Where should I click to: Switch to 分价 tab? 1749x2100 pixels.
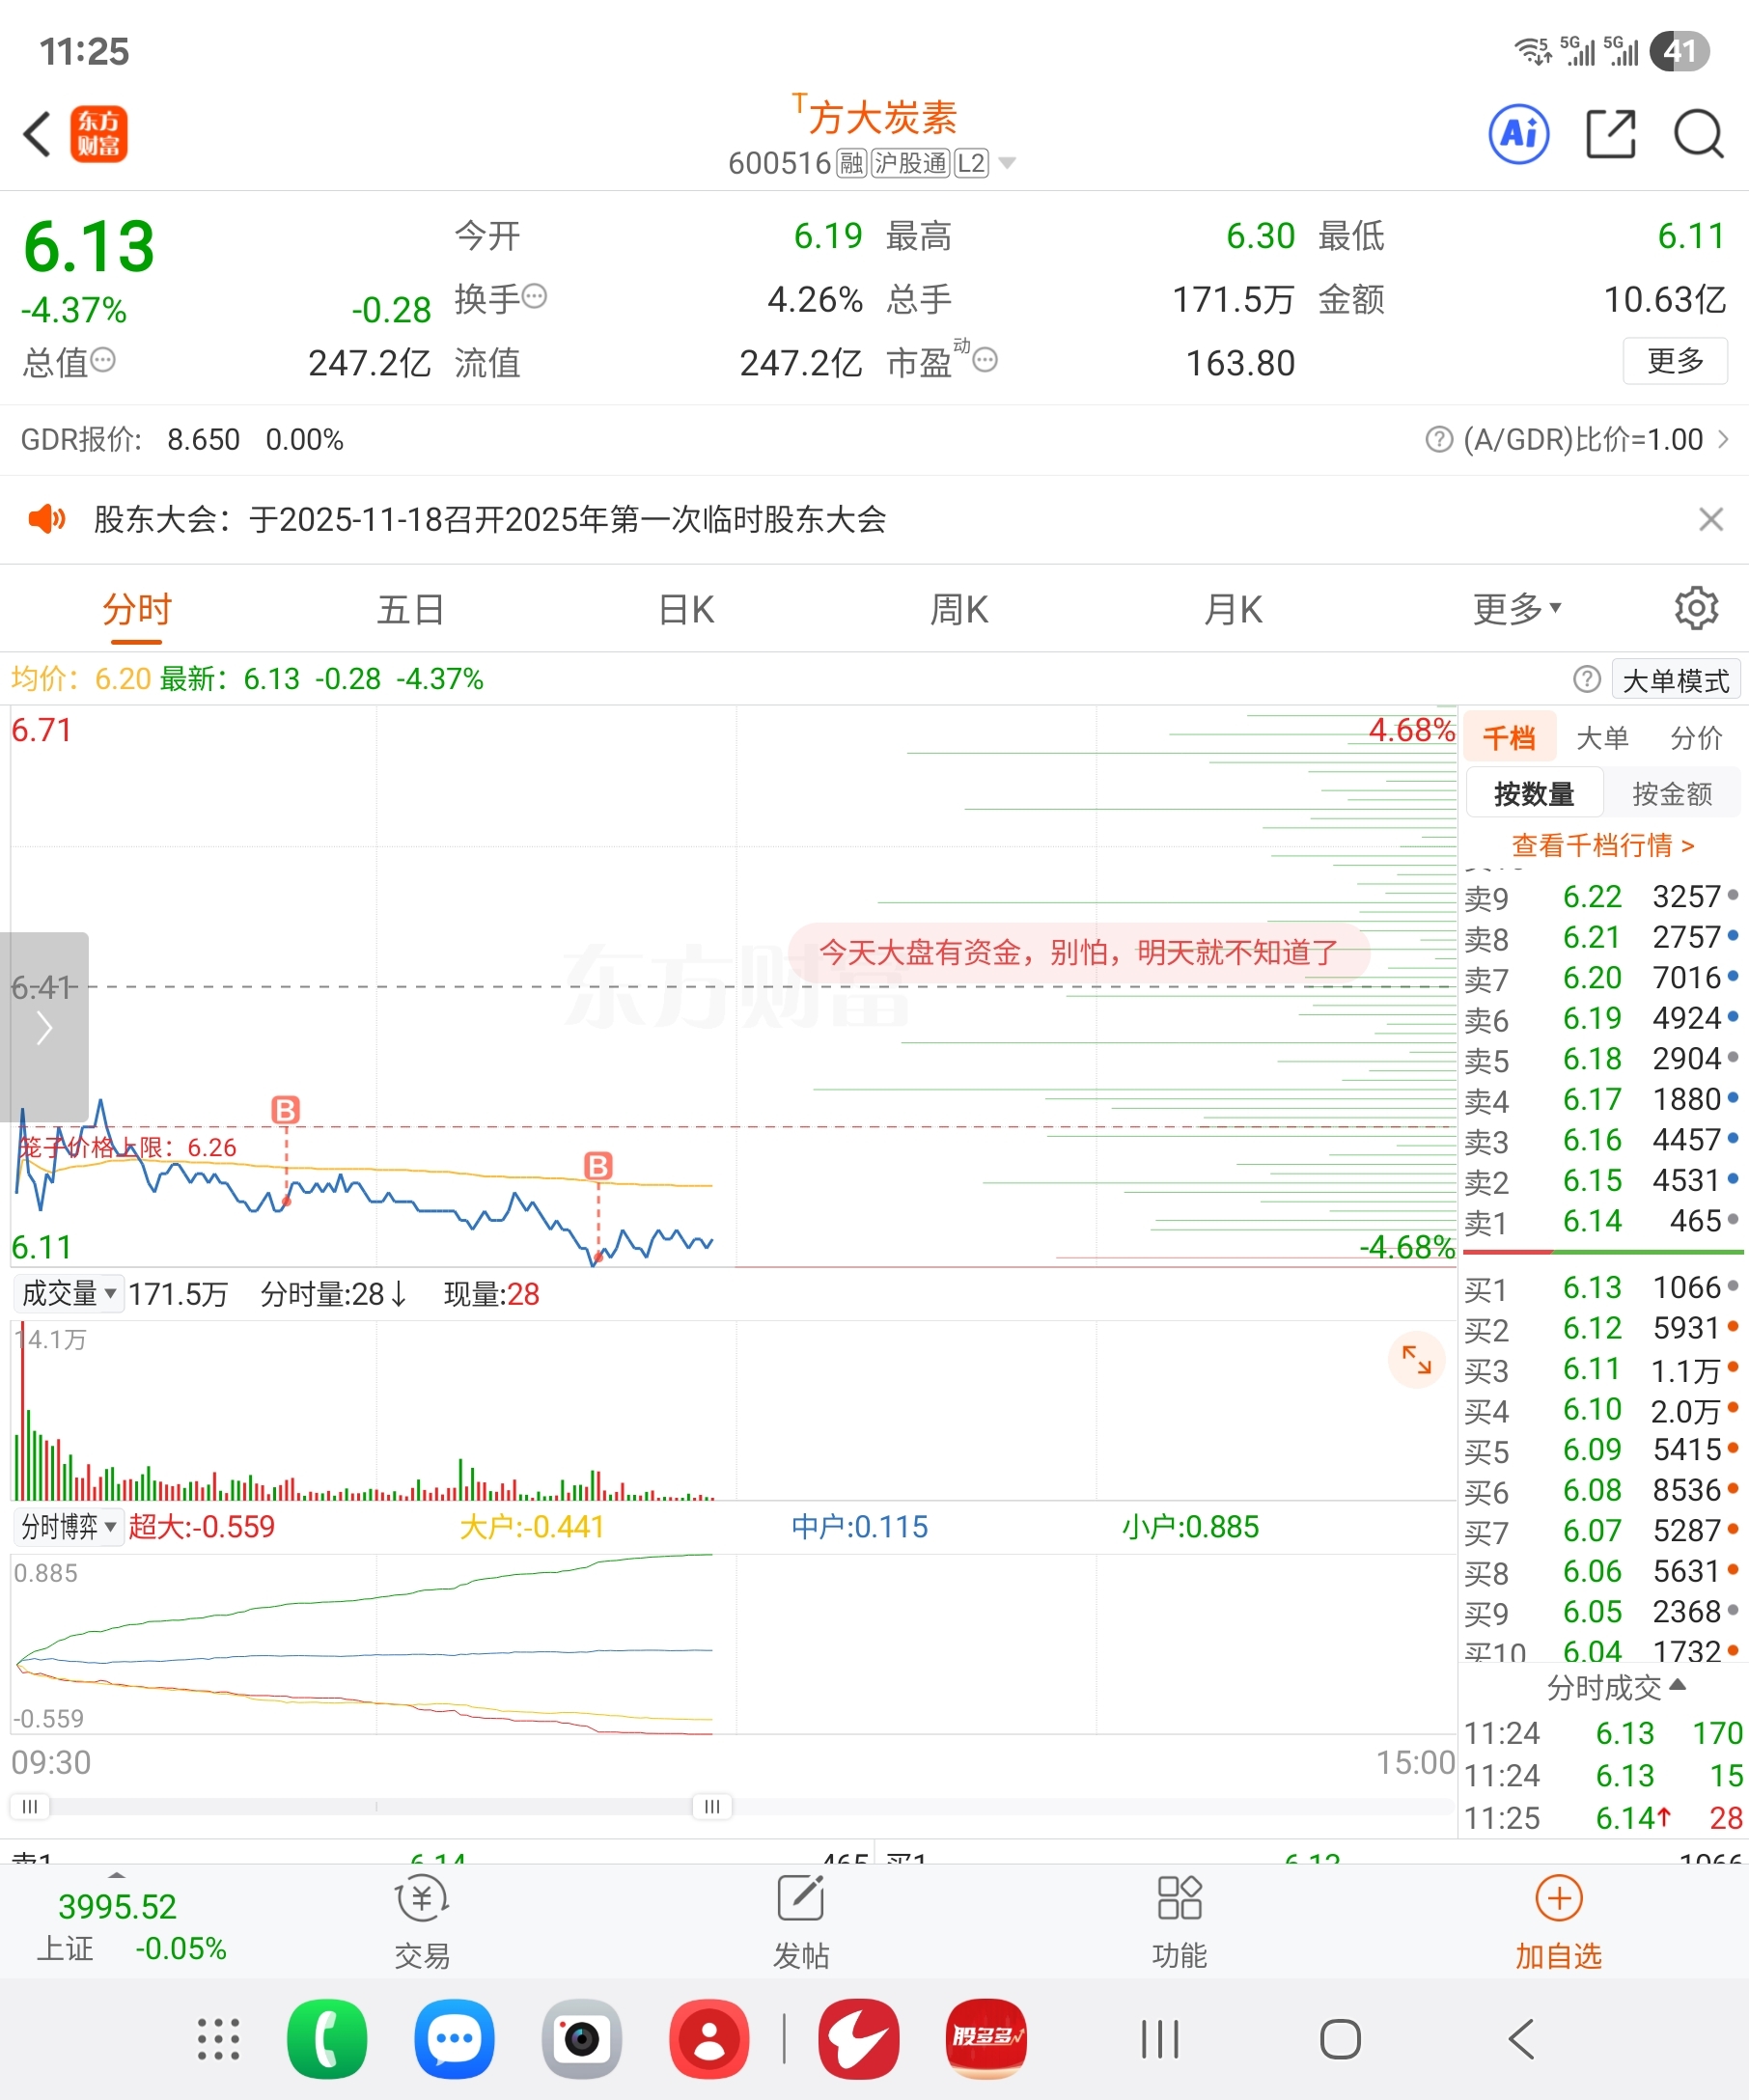pyautogui.click(x=1696, y=738)
